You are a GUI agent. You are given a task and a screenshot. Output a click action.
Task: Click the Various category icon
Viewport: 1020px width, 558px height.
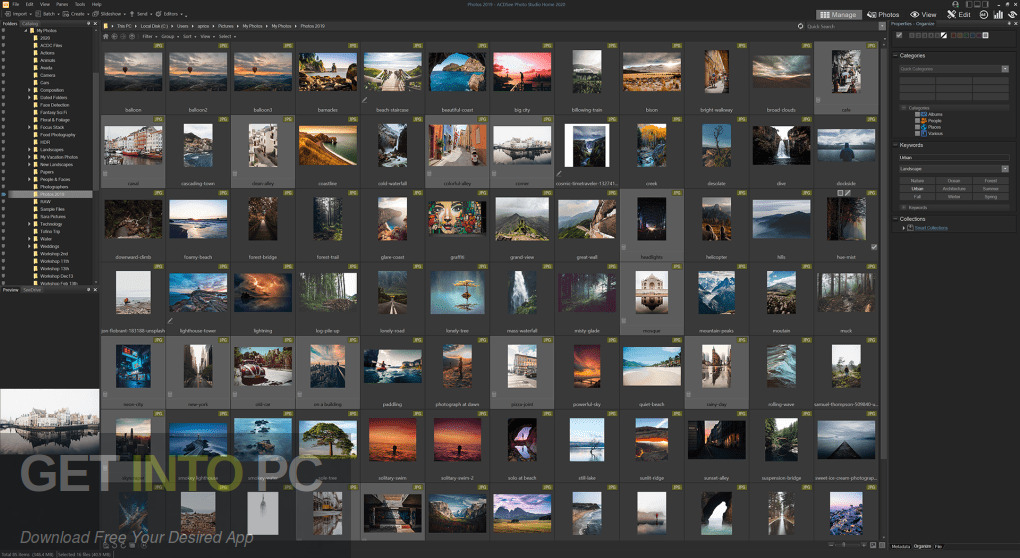click(x=924, y=133)
